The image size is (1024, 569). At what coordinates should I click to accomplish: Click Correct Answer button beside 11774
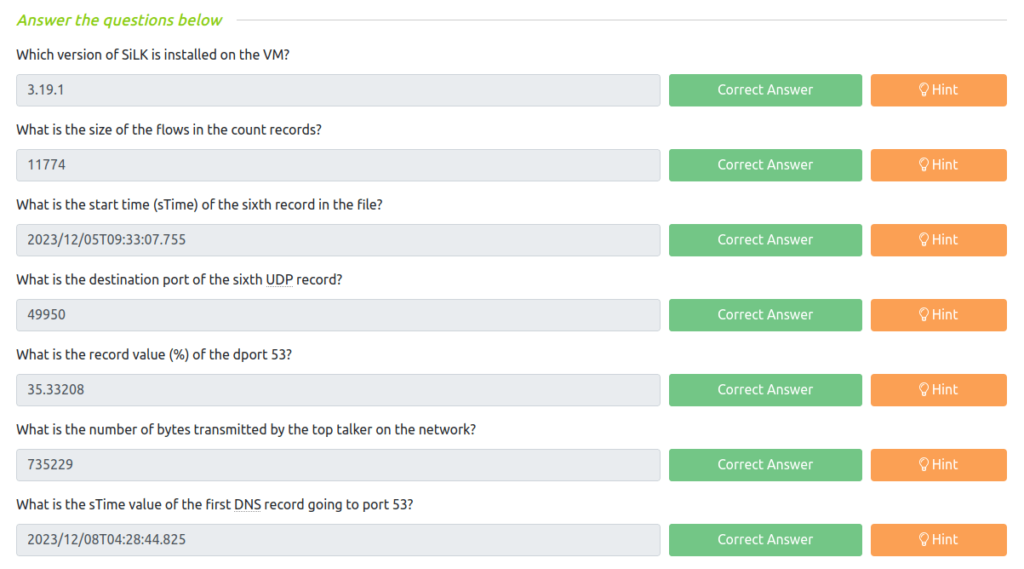(765, 165)
